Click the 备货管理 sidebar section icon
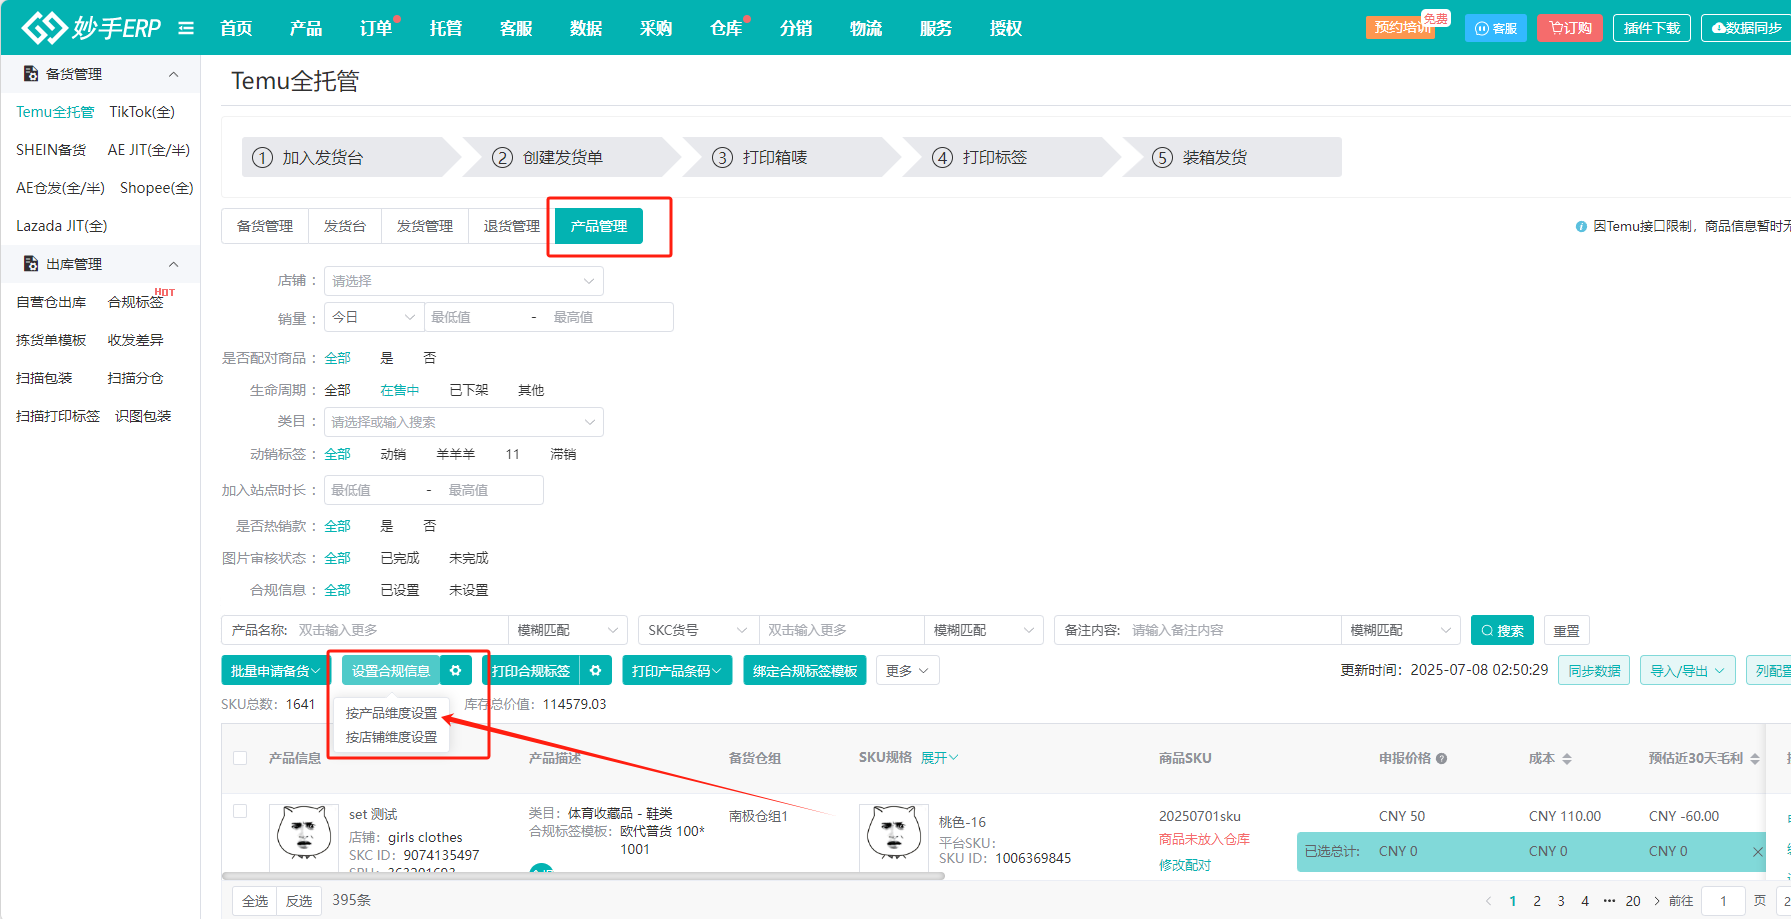 [x=31, y=74]
